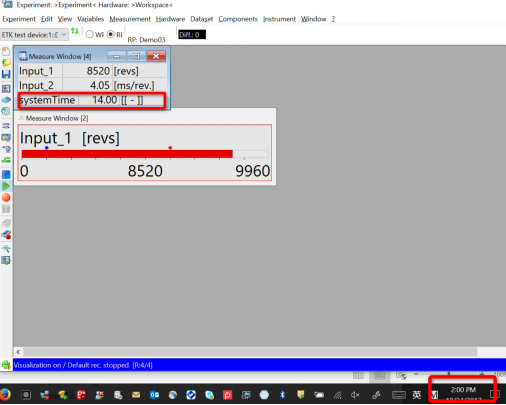
Task: Click the RP: Demo03 label
Action: [146, 40]
